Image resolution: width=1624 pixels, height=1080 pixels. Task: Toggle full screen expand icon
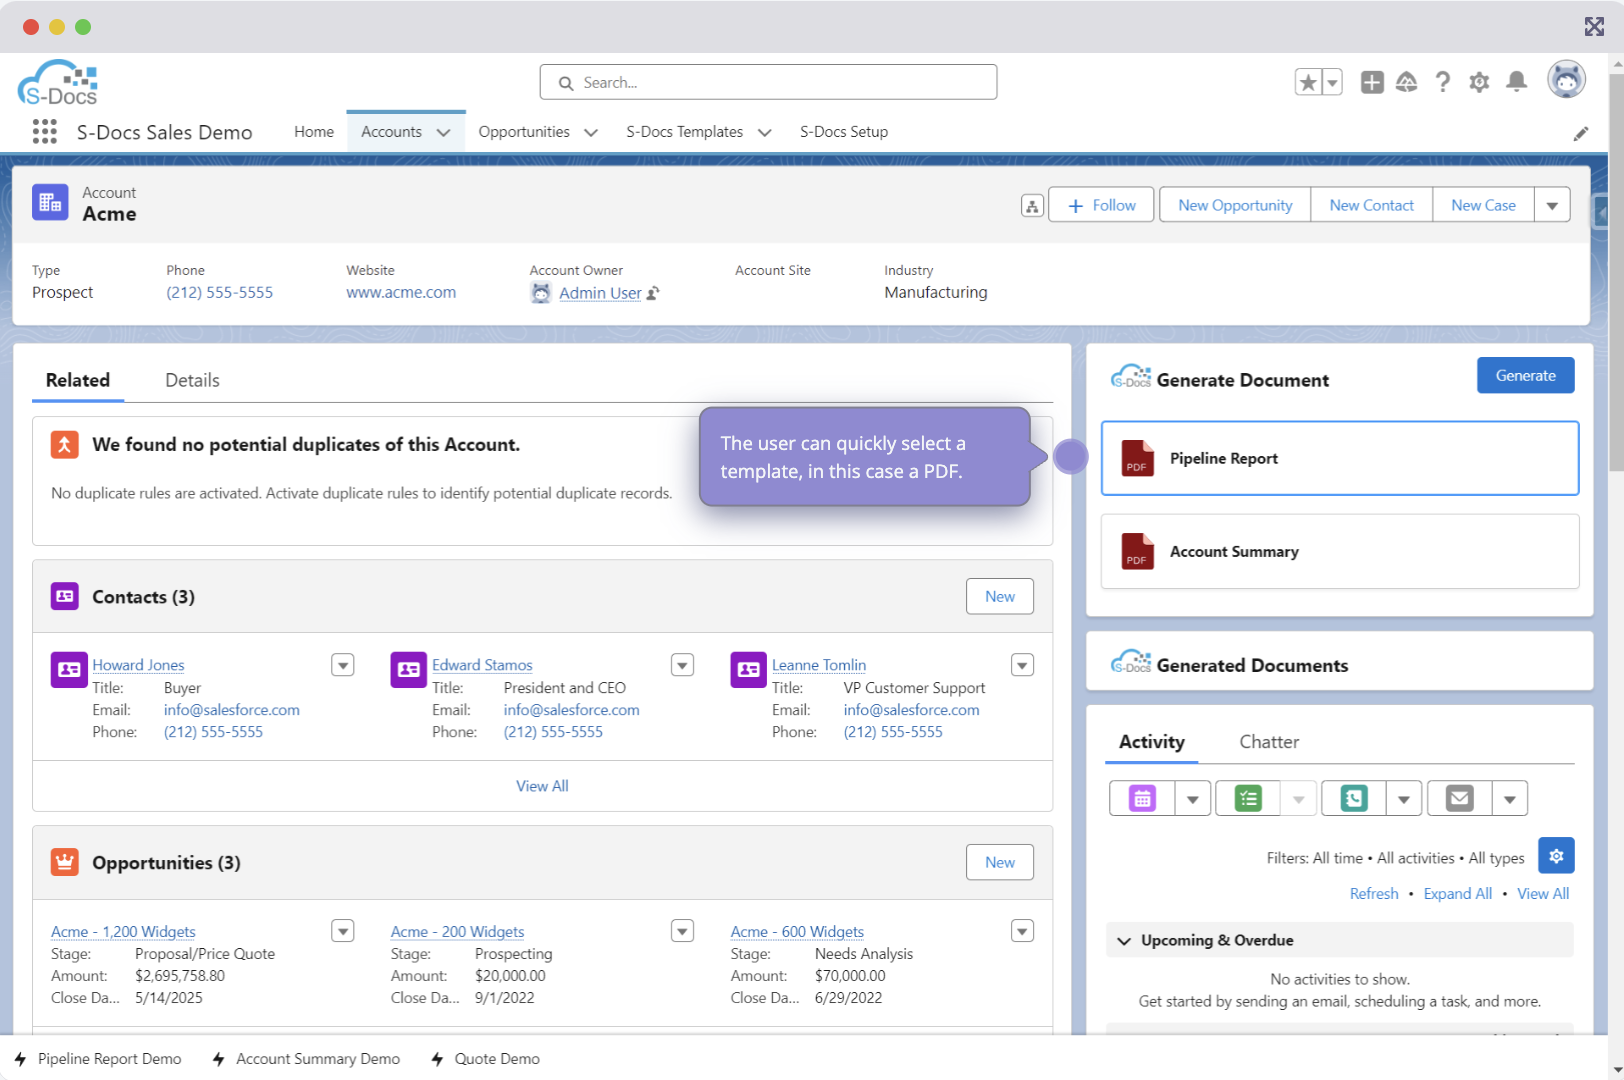tap(1594, 27)
